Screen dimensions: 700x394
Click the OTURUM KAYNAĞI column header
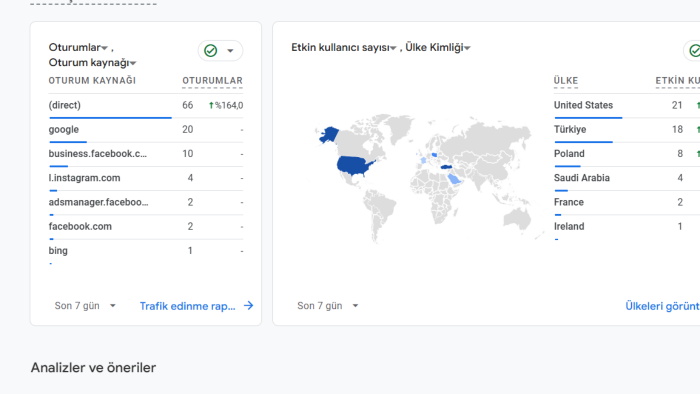point(92,81)
